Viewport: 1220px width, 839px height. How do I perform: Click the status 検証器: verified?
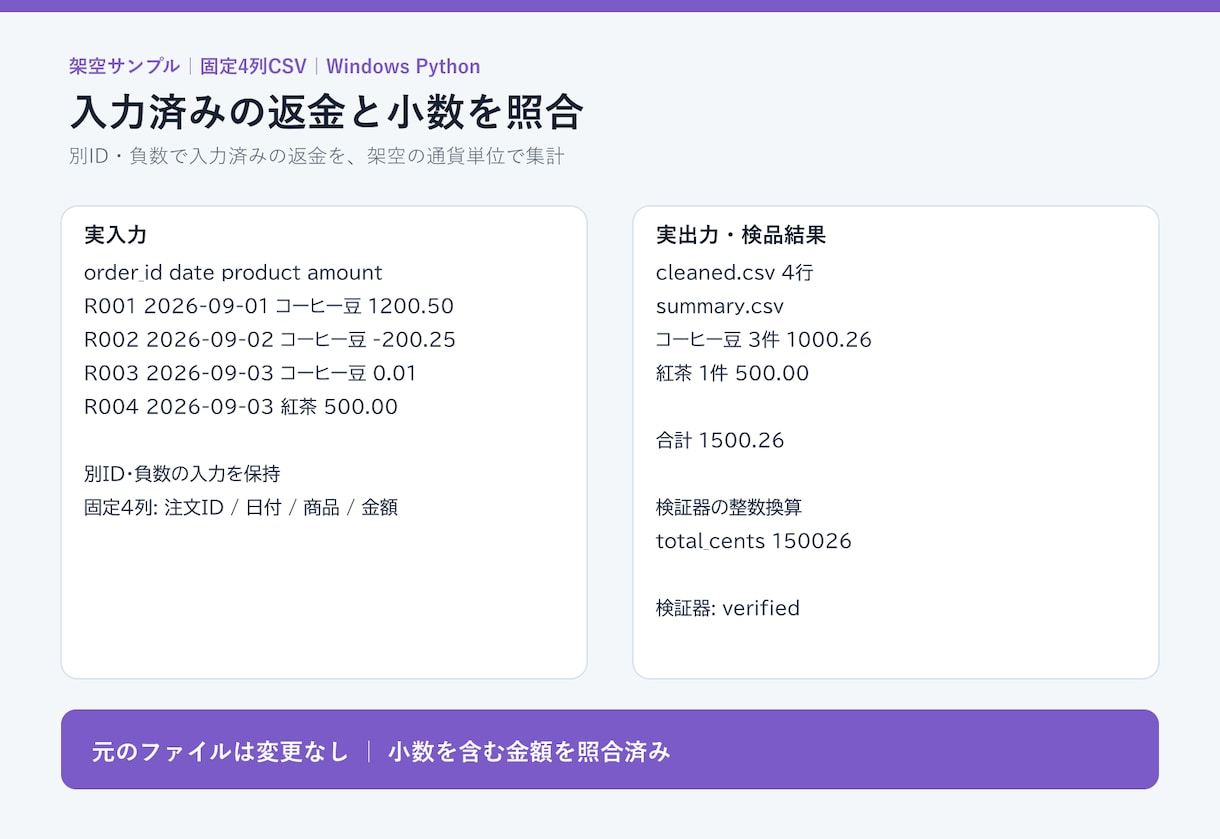(x=728, y=607)
